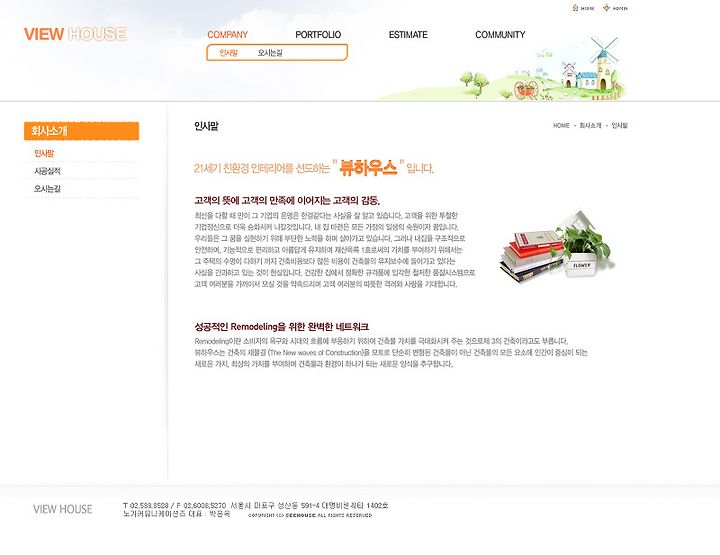Screen dimensions: 720x555
Task: Open the COMMUNITY menu
Action: (x=500, y=34)
